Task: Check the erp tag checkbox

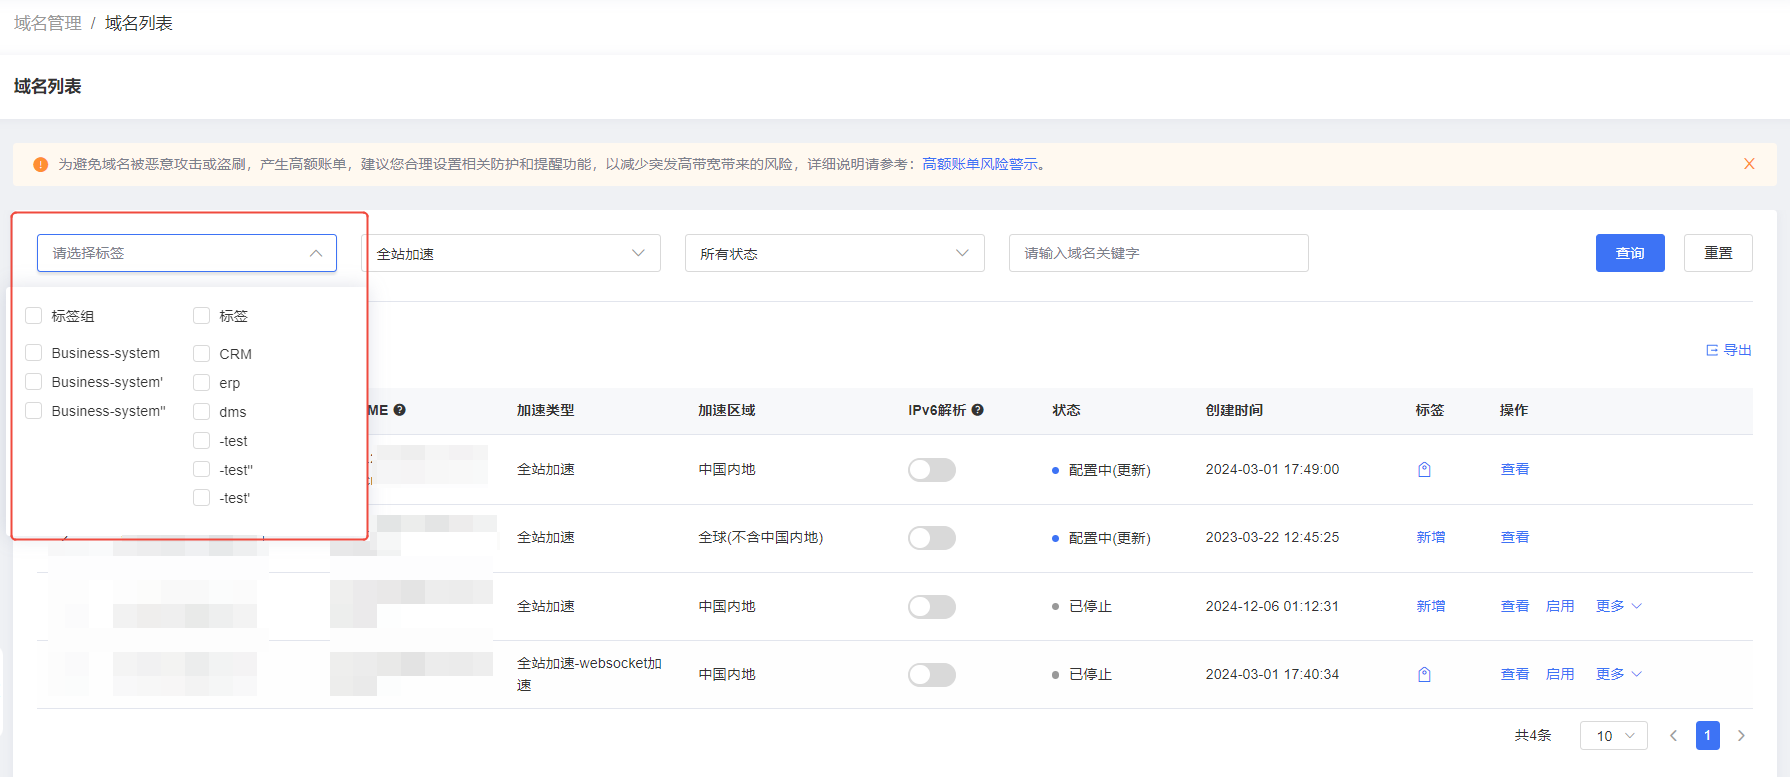Action: 202,383
